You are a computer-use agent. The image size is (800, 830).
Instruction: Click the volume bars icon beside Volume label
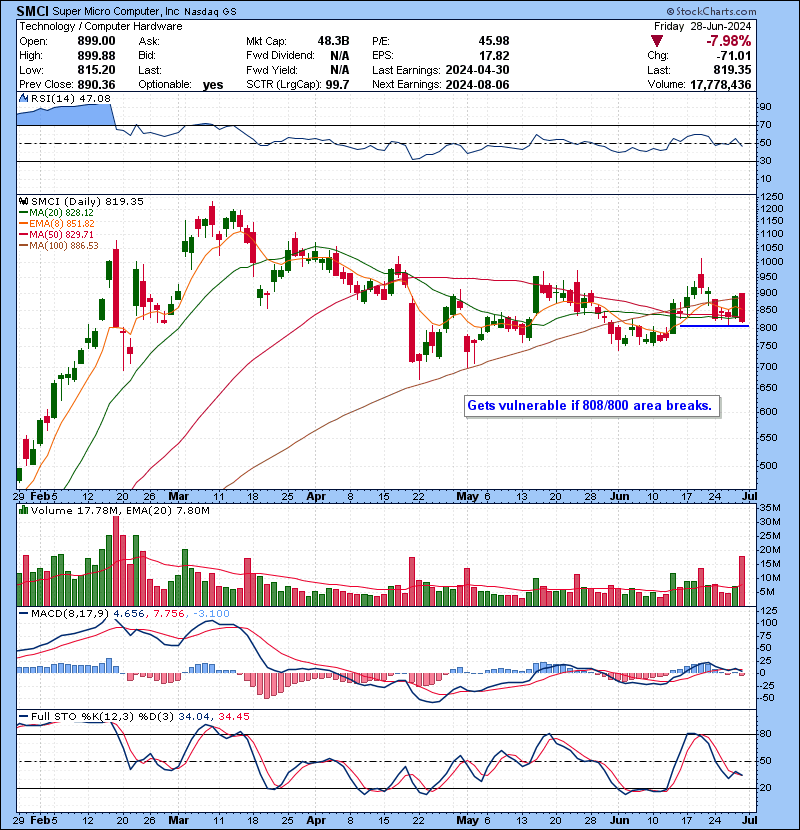[23, 510]
